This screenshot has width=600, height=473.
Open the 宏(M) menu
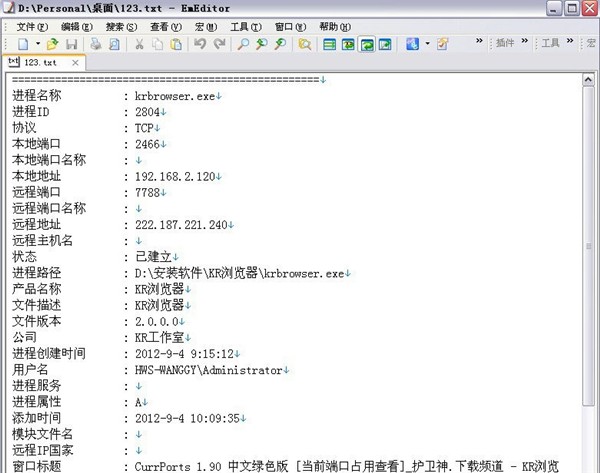[206, 27]
